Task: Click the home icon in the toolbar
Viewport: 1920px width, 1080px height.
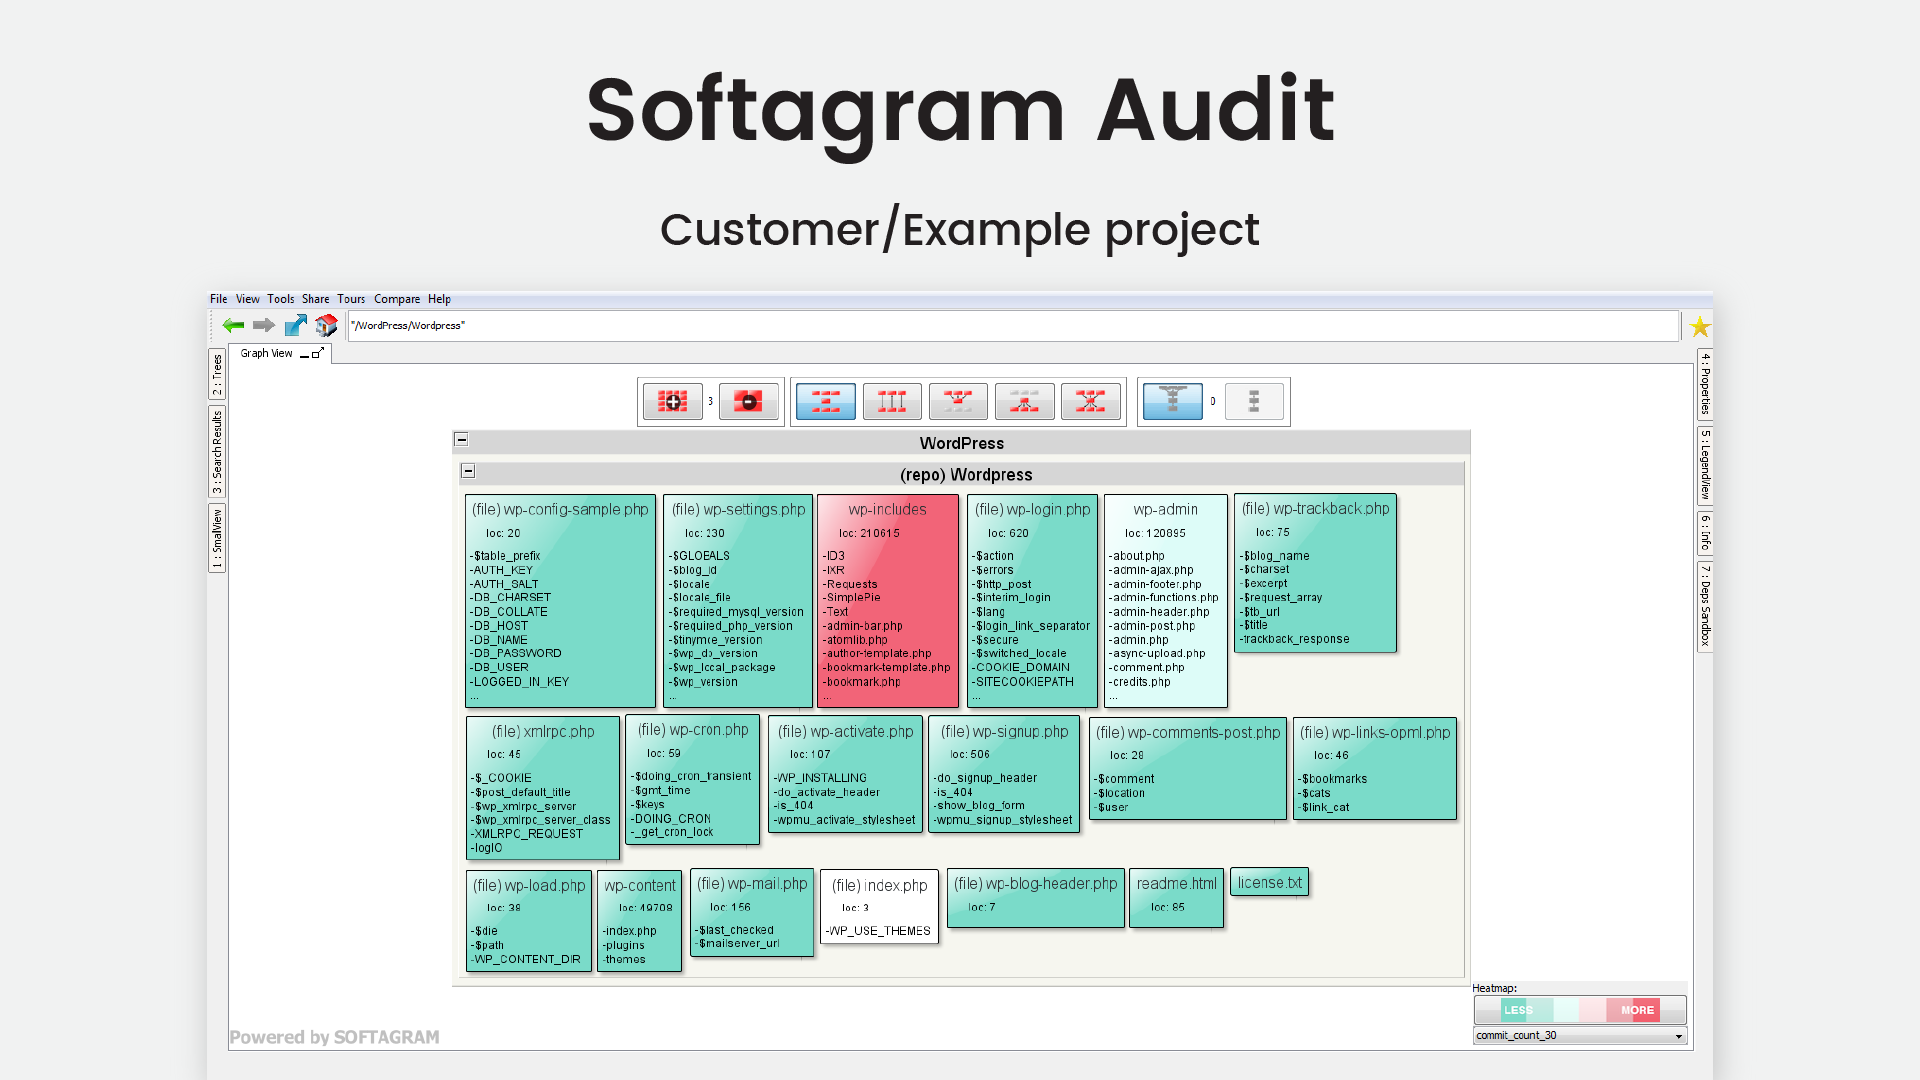Action: point(326,325)
